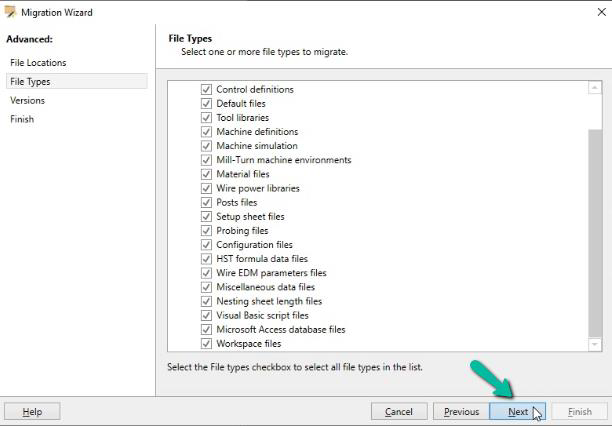Select the Finish step in sidebar
The width and height of the screenshot is (612, 426).
pos(22,119)
